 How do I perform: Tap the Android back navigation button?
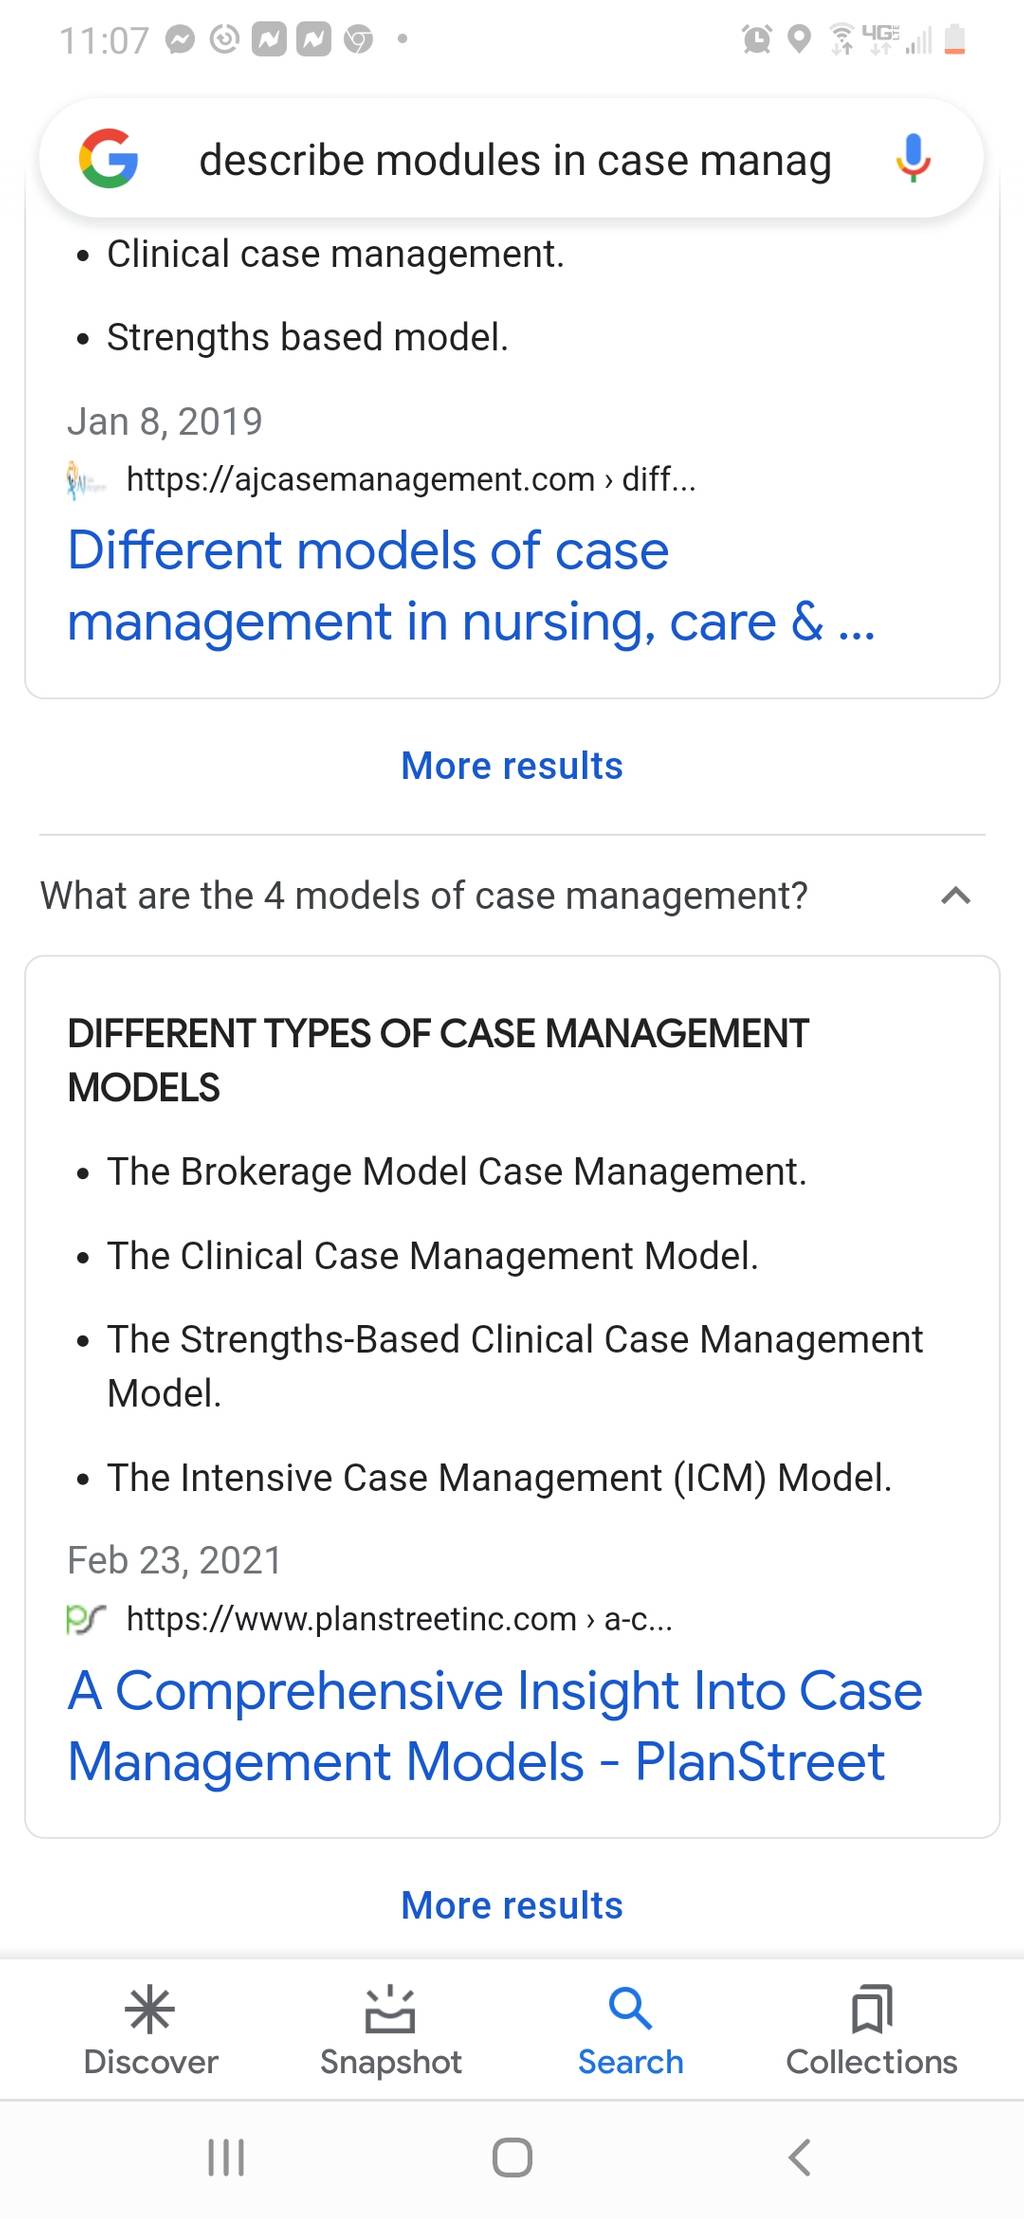click(x=799, y=2157)
